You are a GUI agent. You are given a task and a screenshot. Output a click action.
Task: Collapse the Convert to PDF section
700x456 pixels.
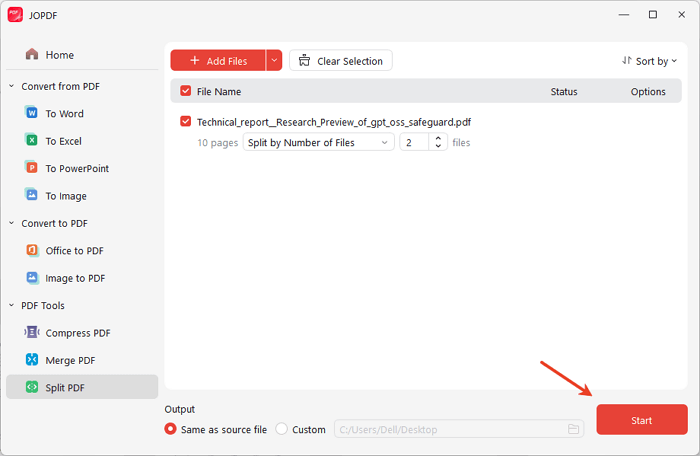pos(12,223)
